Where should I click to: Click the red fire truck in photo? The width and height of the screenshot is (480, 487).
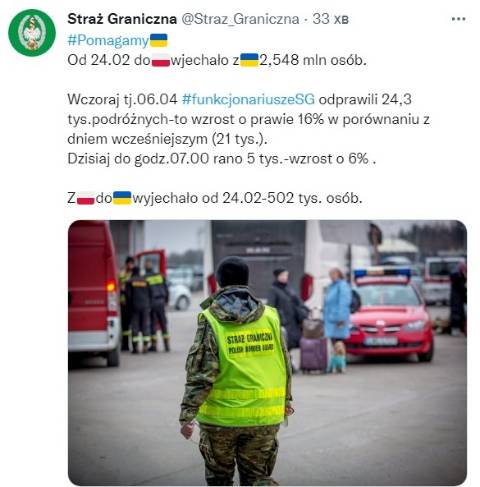pos(94,292)
